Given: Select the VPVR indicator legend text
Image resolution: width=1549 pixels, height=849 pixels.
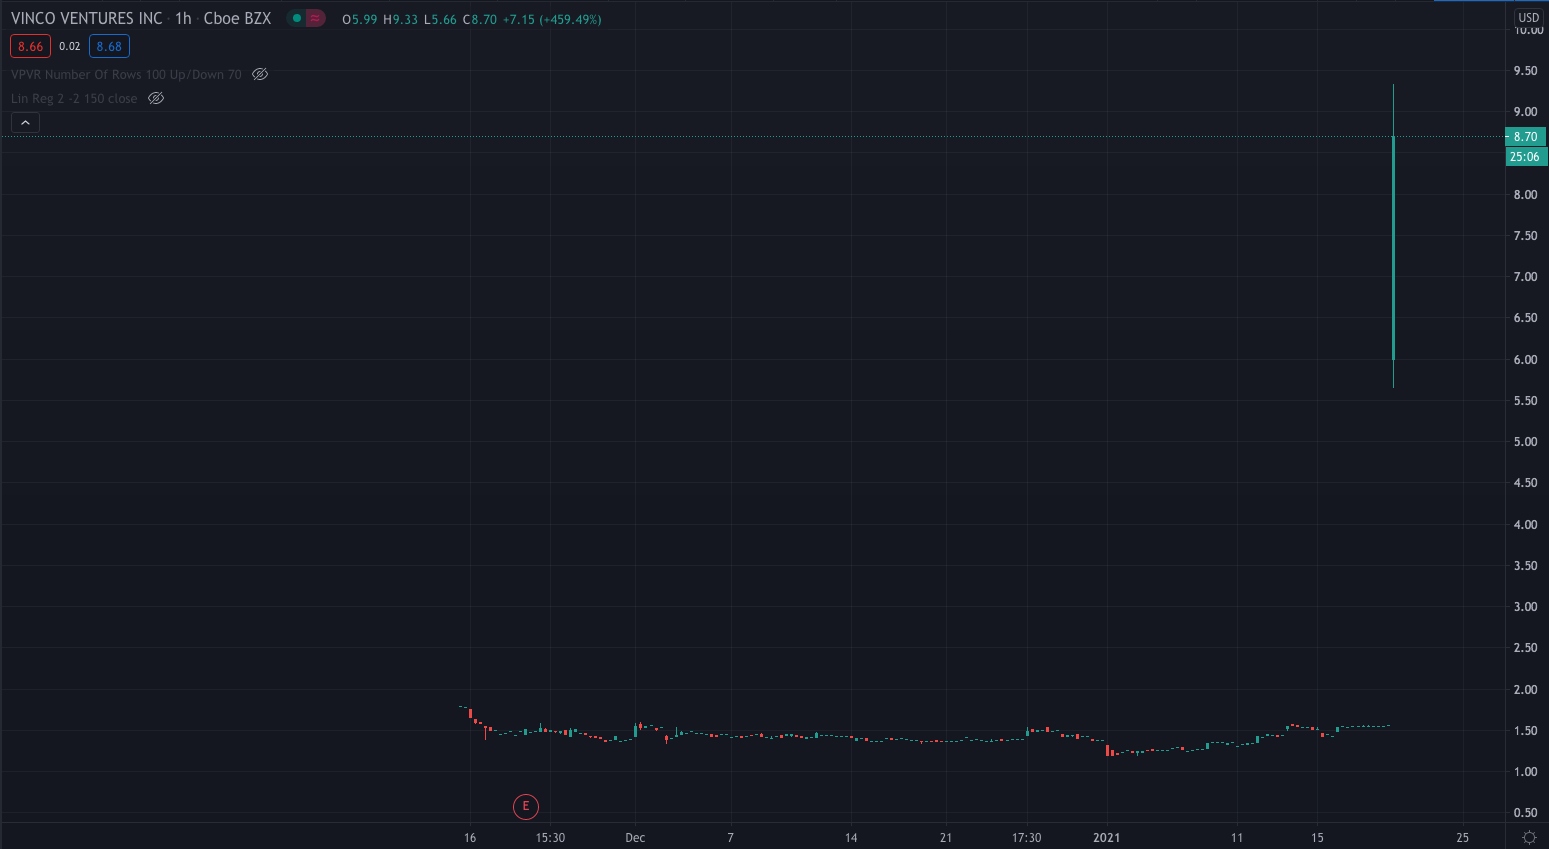Looking at the screenshot, I should tap(126, 74).
